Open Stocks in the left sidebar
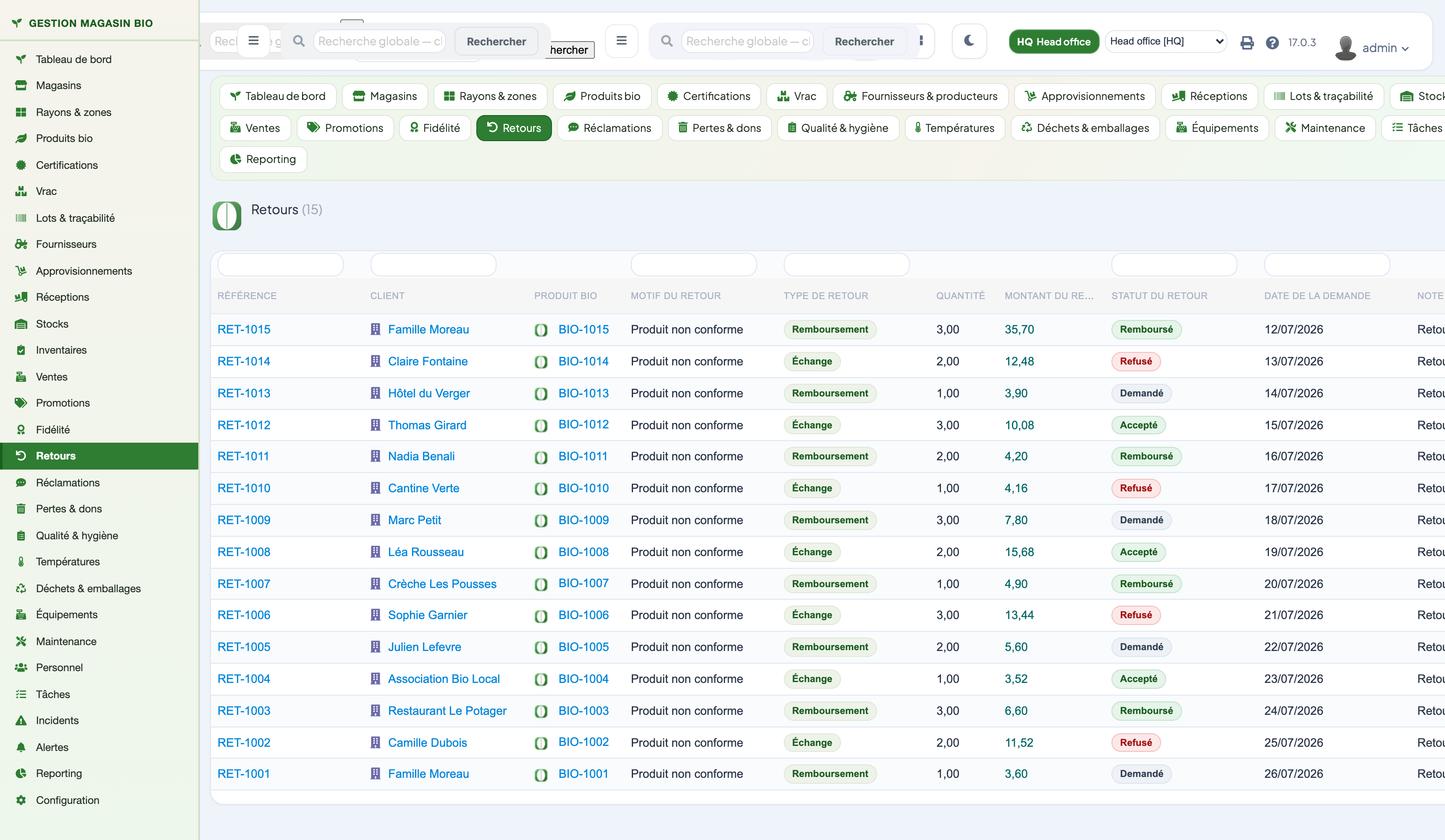 (99, 324)
